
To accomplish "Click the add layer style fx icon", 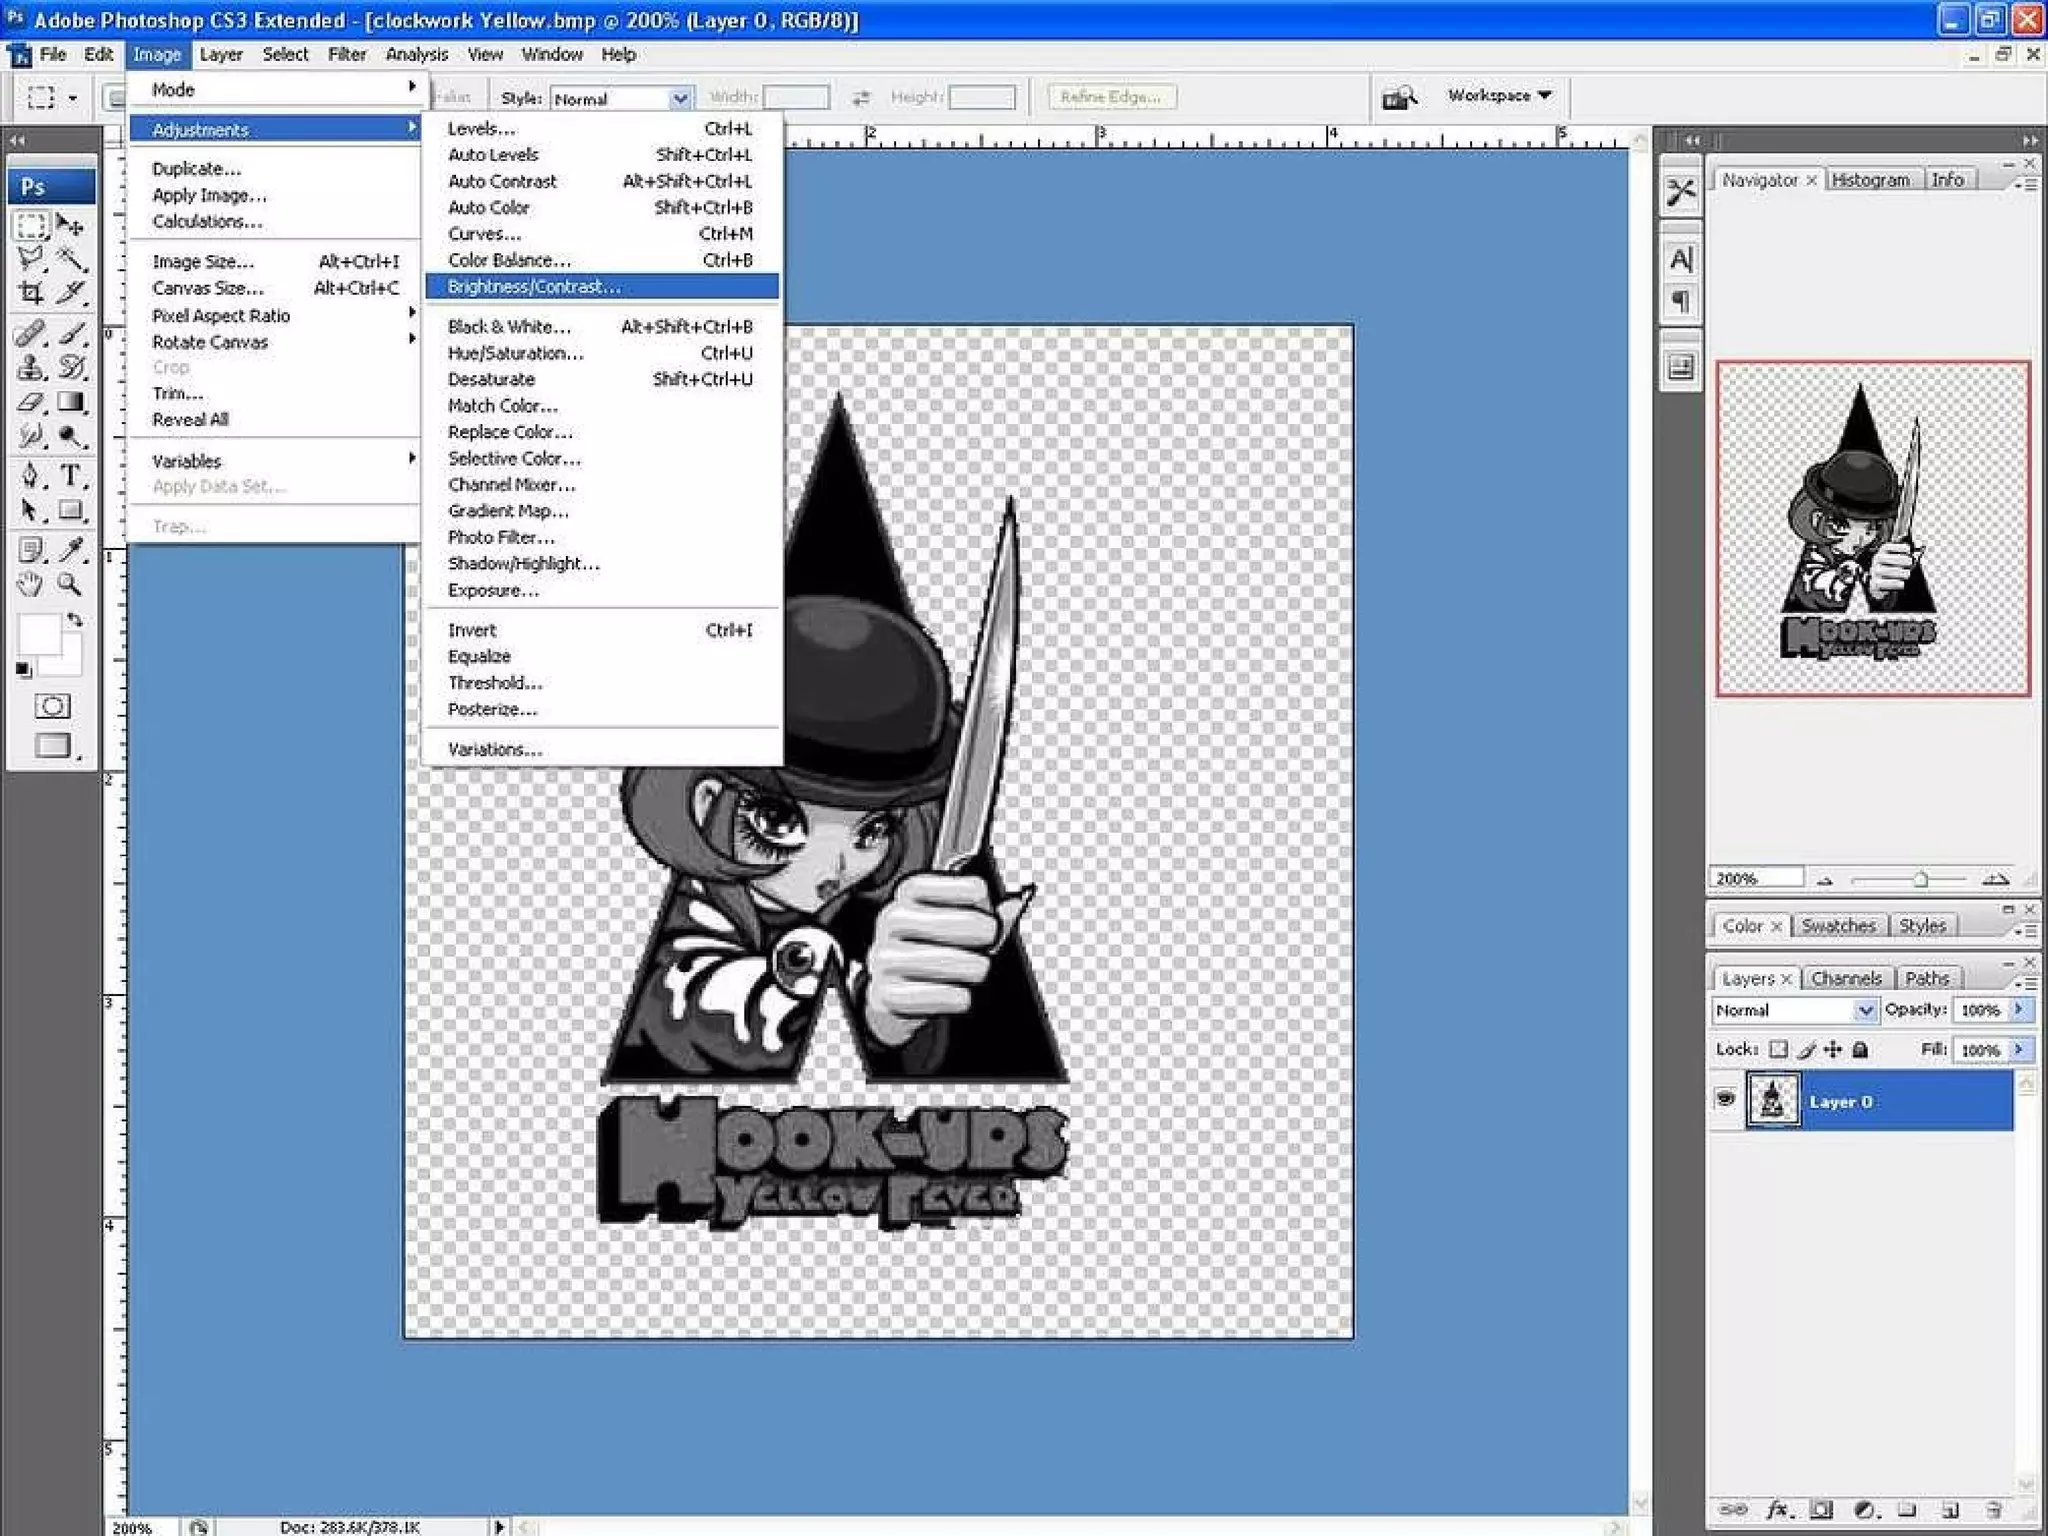I will 1777,1509.
